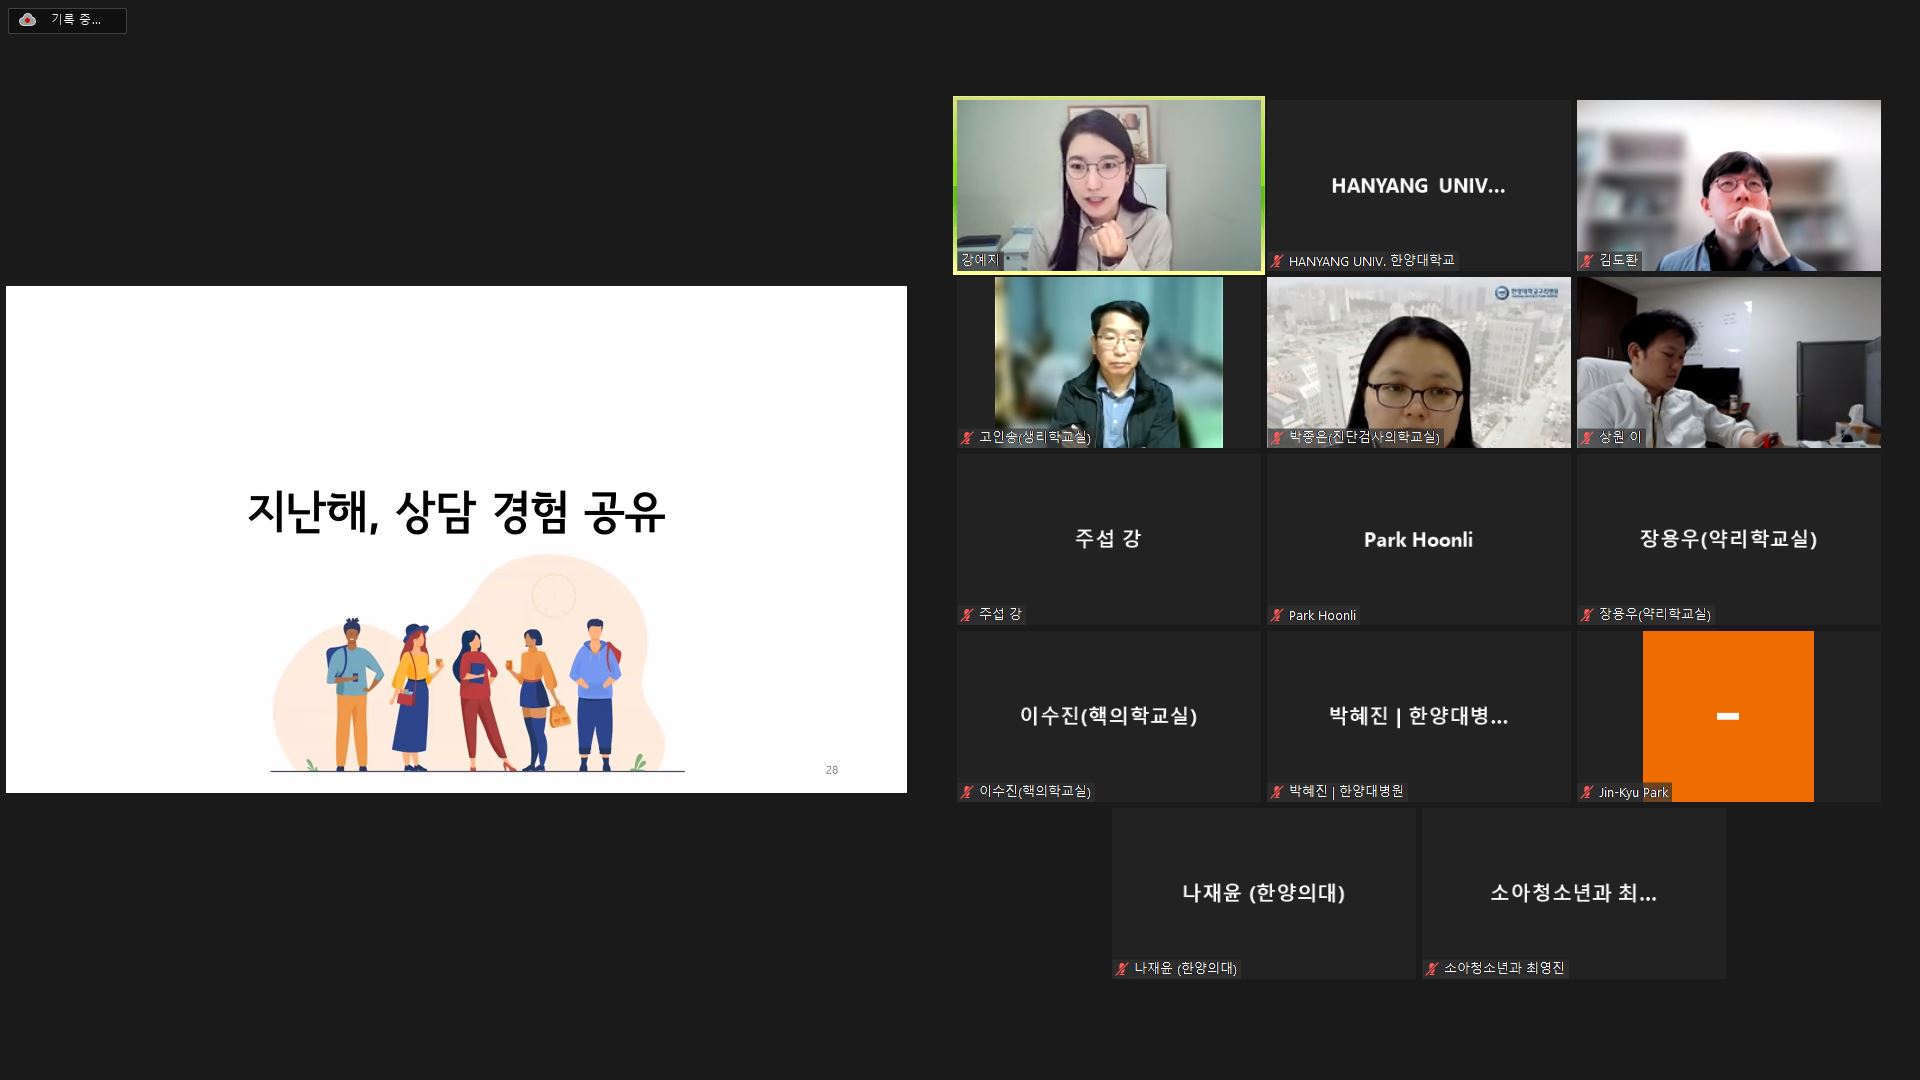
Task: Click muted mic icon for 소아청소년과 최영진
Action: pos(1432,969)
